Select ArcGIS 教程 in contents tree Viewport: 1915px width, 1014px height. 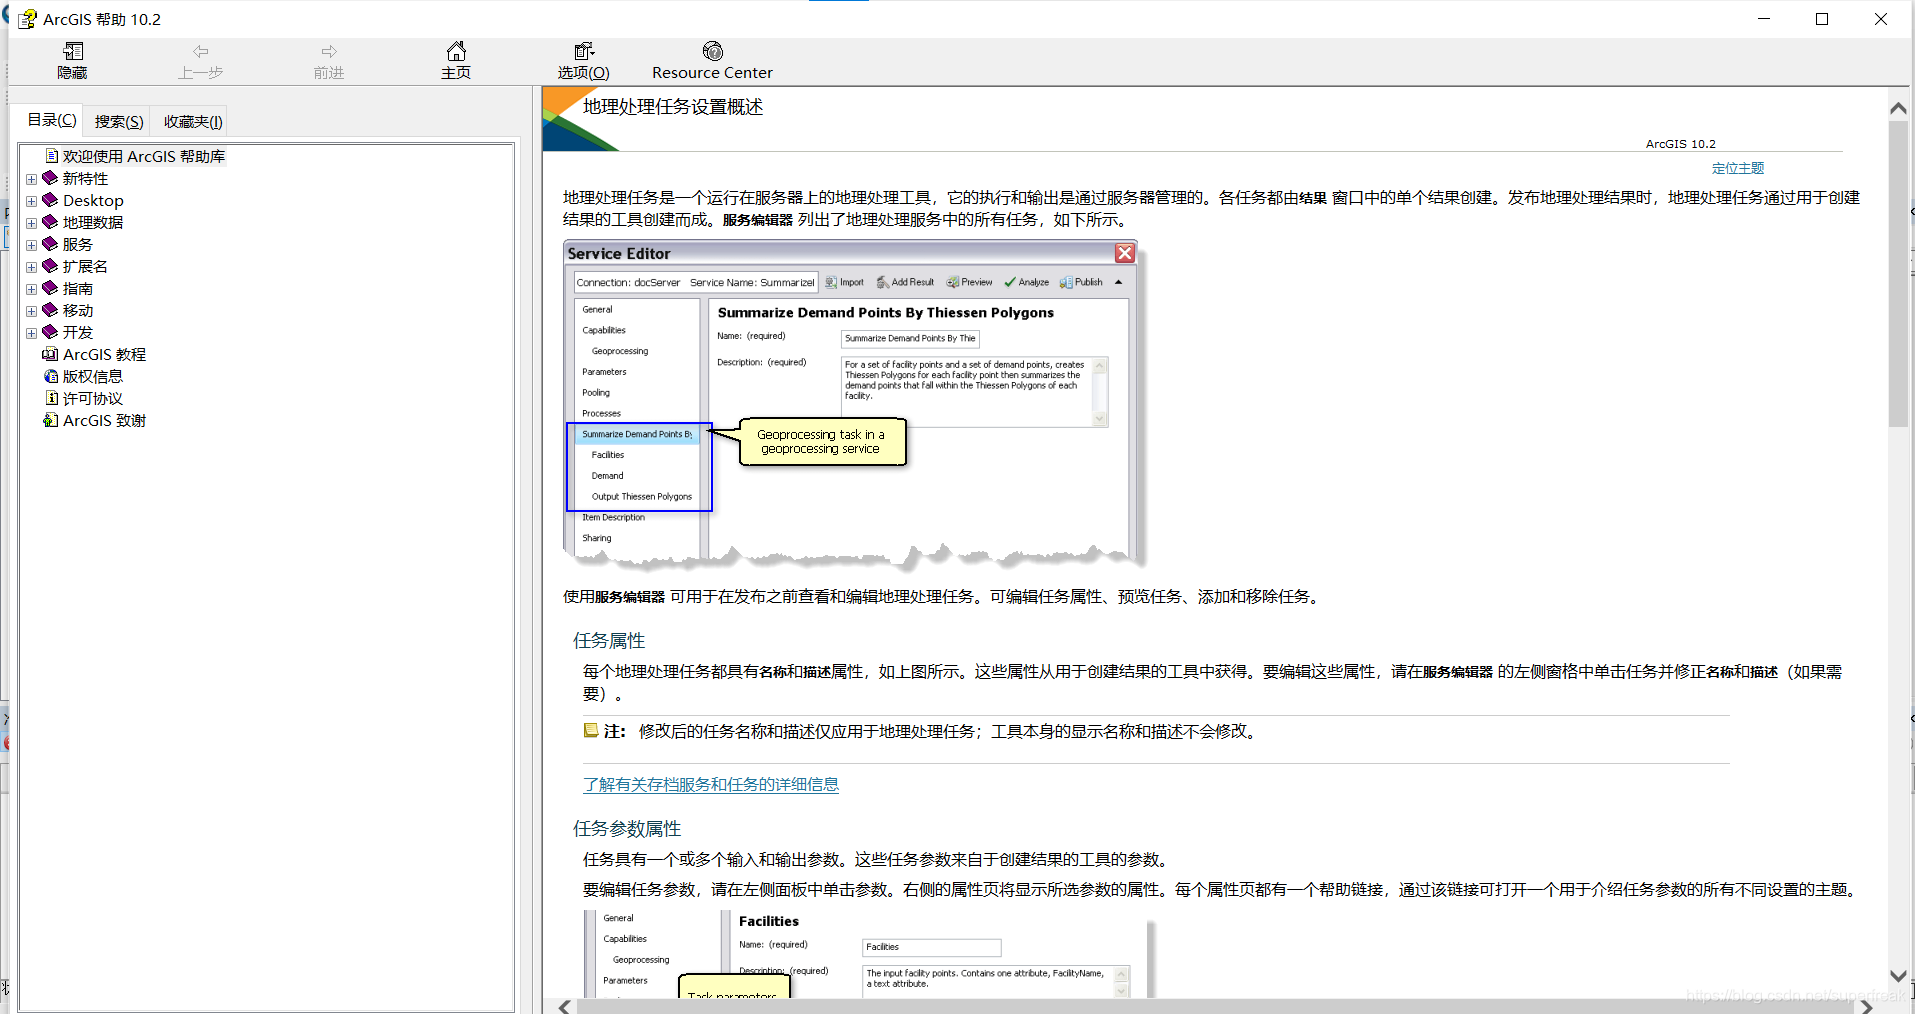point(104,354)
